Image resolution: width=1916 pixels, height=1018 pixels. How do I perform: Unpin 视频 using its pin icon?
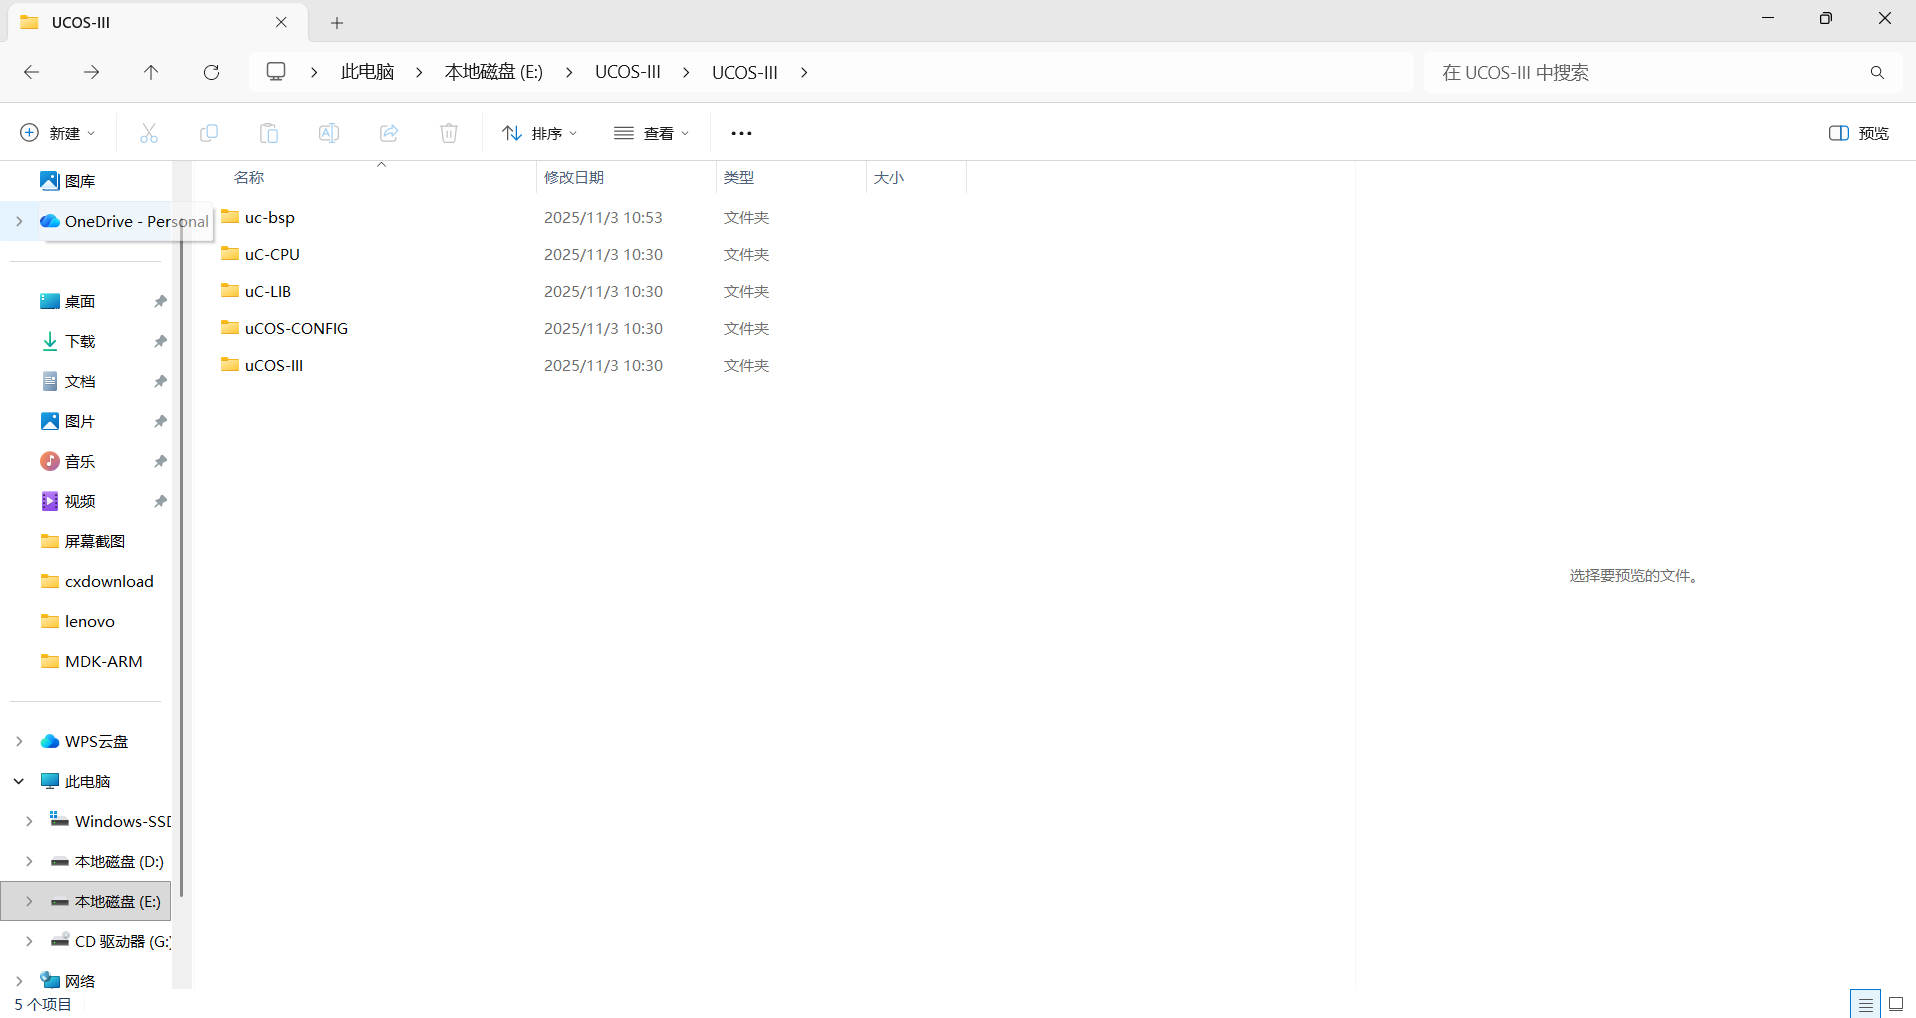click(160, 501)
